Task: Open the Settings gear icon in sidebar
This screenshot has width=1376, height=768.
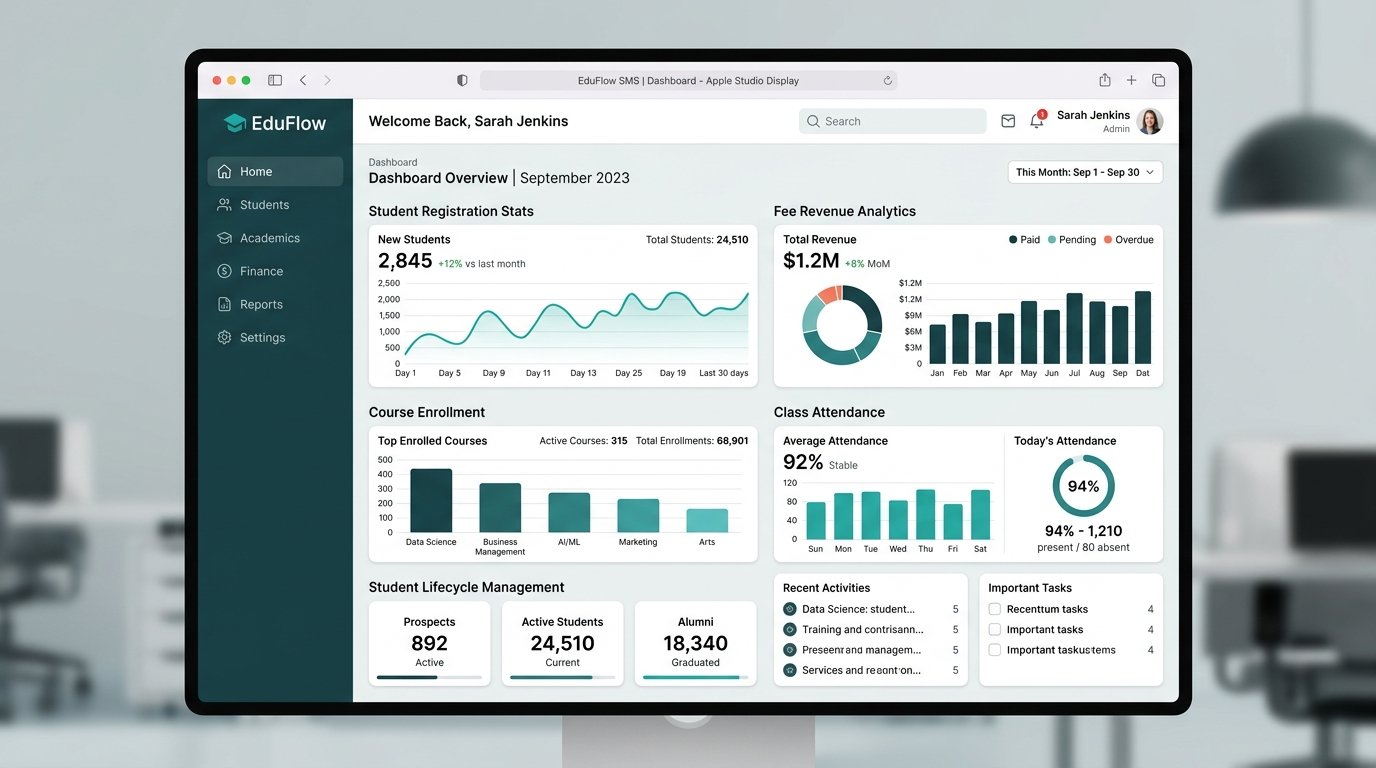Action: [224, 338]
